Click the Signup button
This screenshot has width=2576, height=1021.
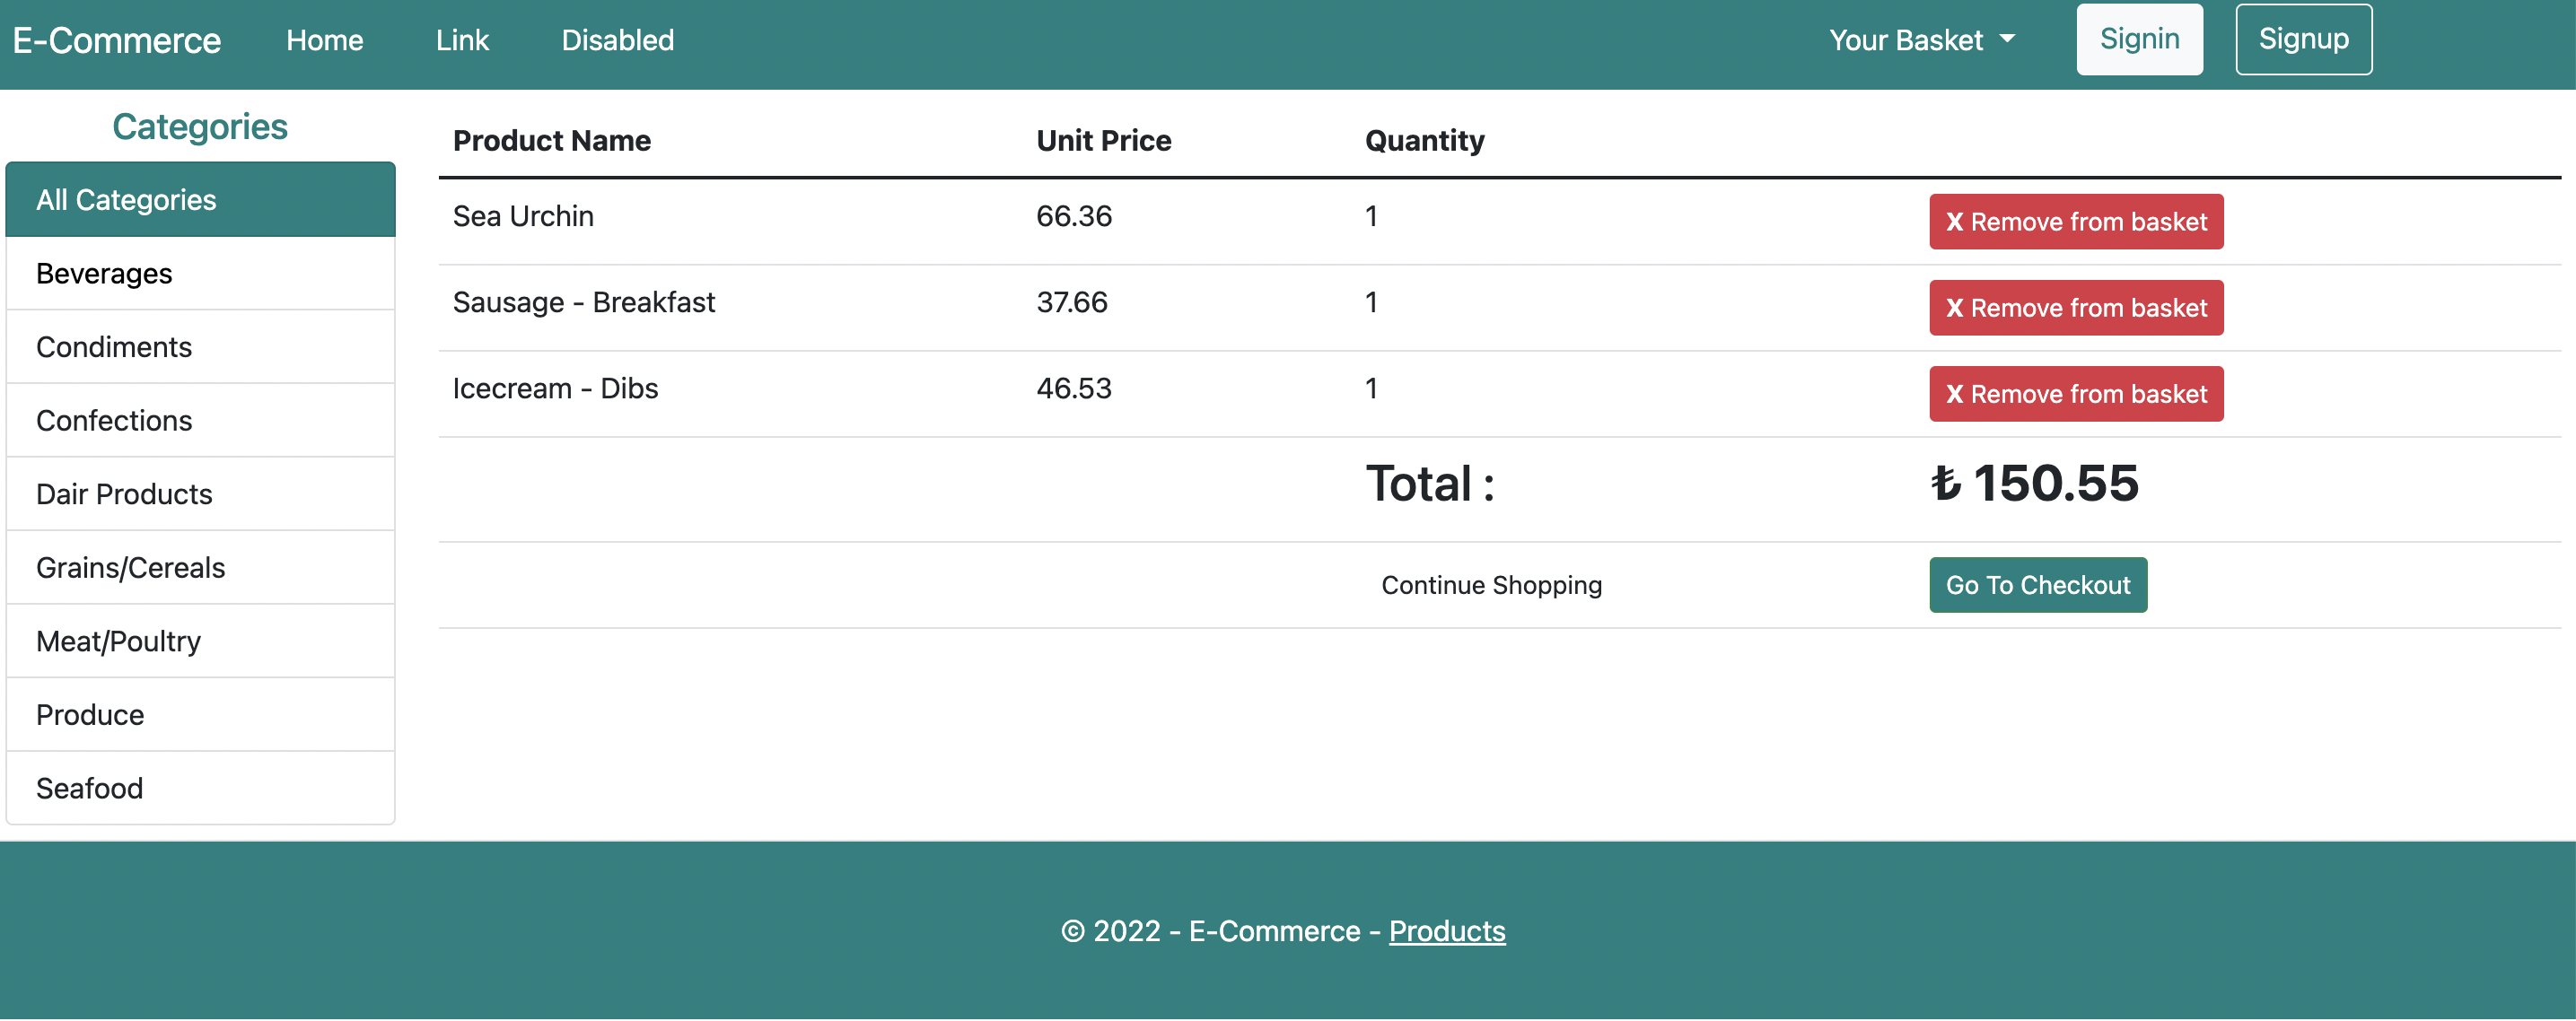[x=2303, y=39]
